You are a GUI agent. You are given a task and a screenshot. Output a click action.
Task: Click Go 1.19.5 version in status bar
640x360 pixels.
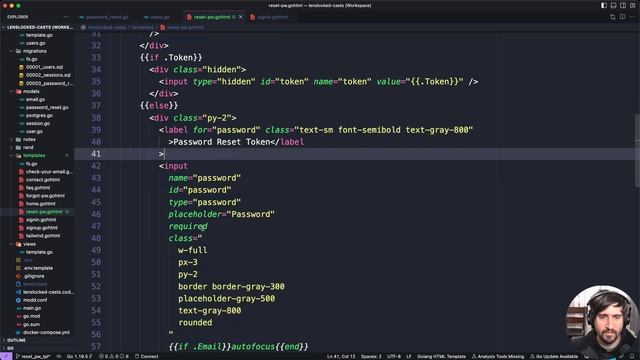coord(79,356)
